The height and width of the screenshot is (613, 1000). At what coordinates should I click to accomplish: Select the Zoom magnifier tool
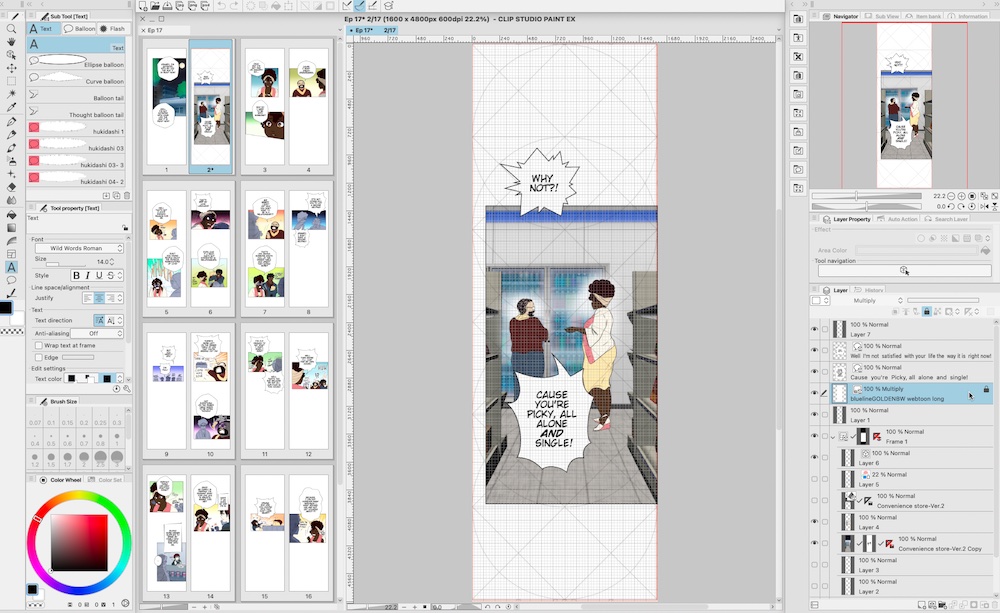tap(10, 30)
